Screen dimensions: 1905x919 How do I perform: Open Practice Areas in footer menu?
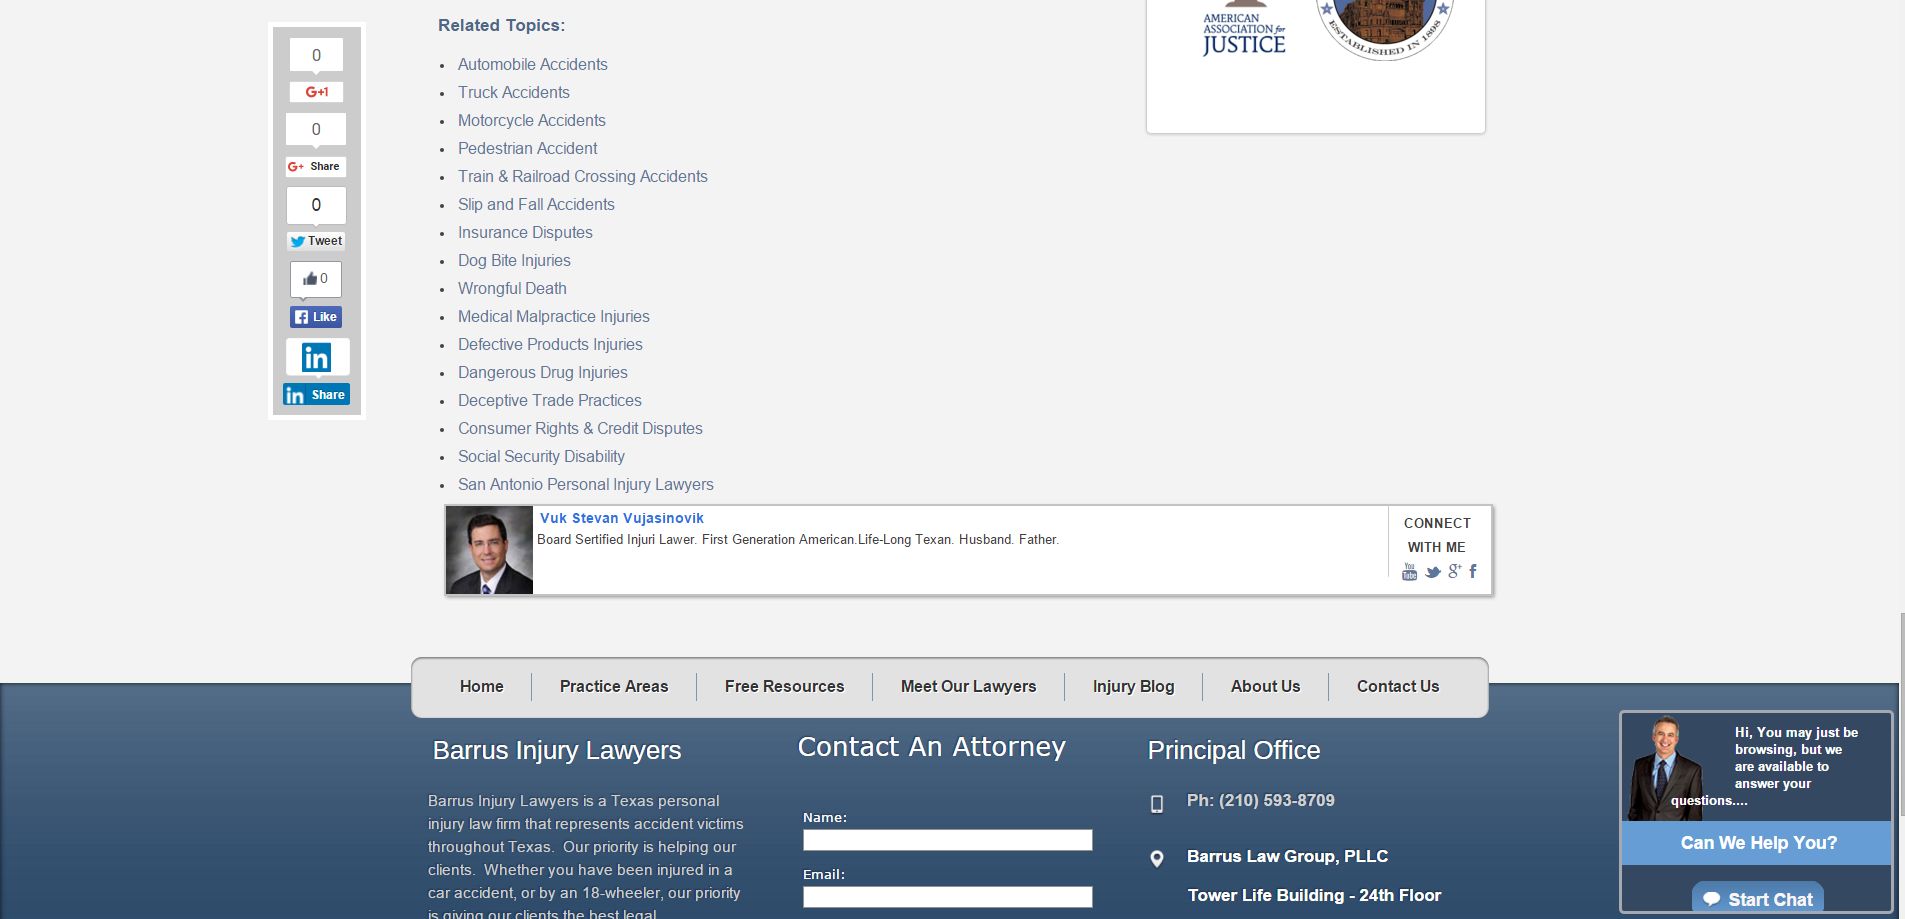pos(614,687)
